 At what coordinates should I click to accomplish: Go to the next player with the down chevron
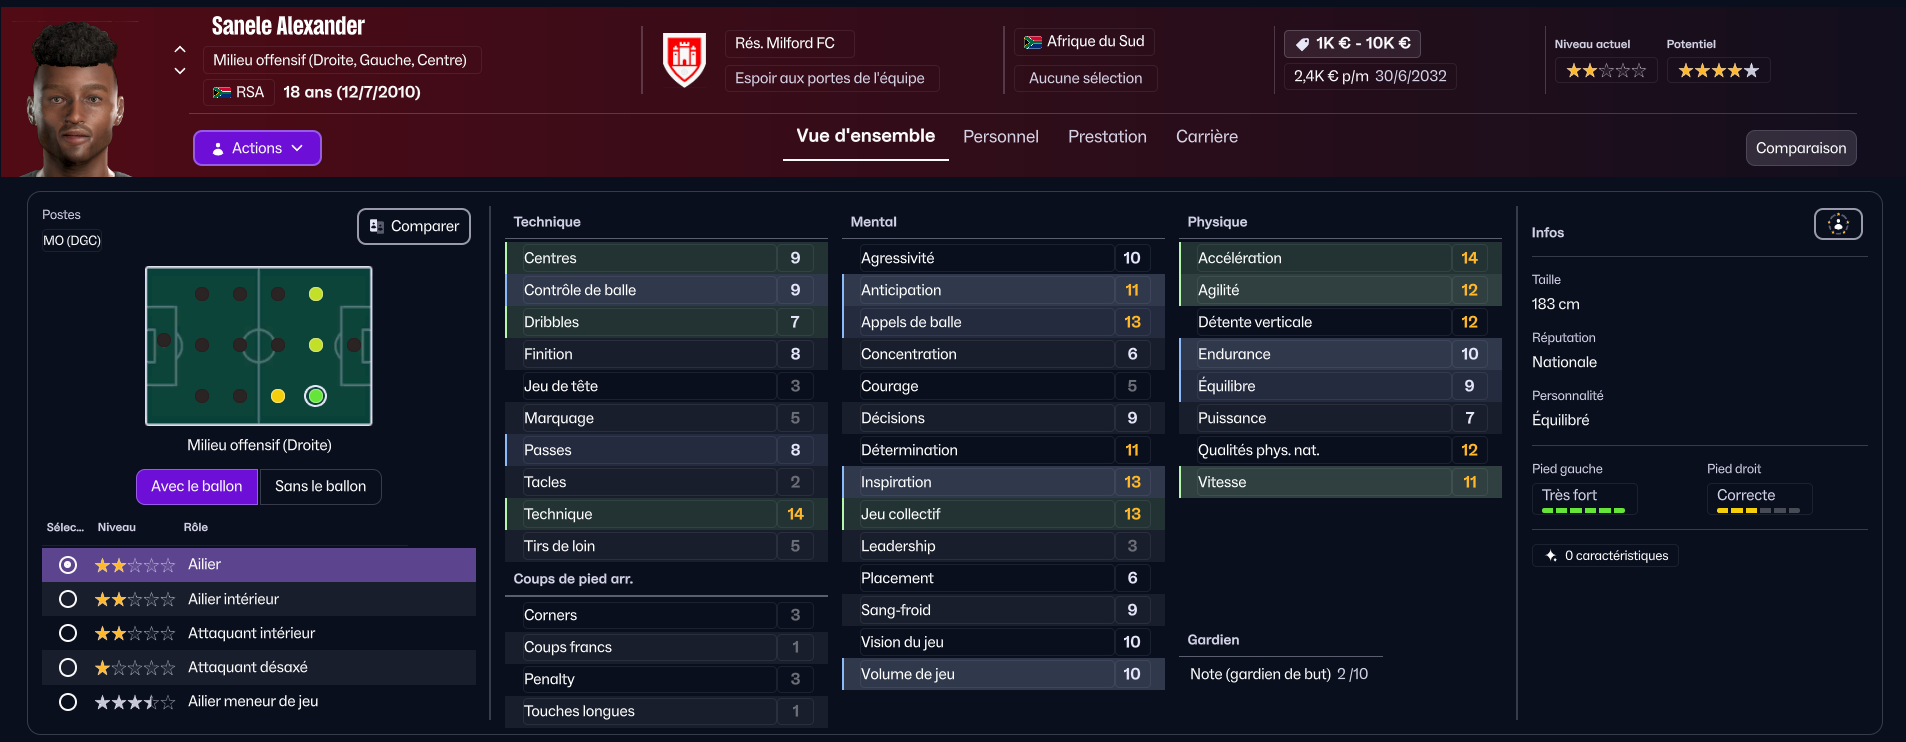[180, 71]
